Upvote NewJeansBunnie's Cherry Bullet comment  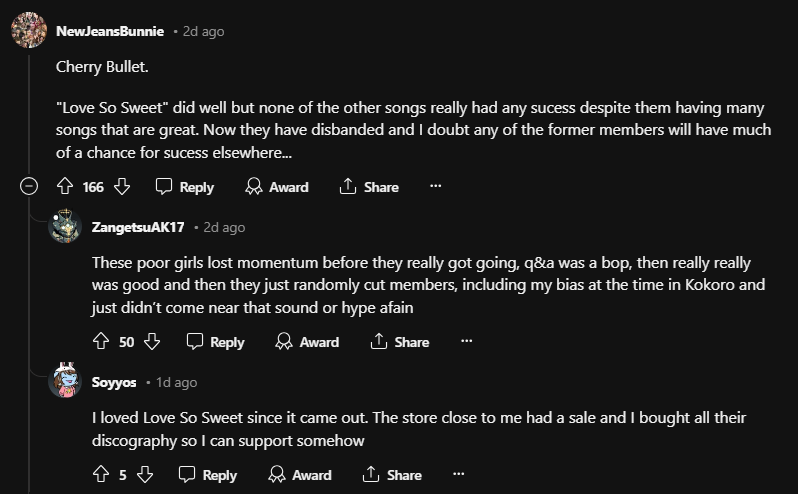coord(65,187)
